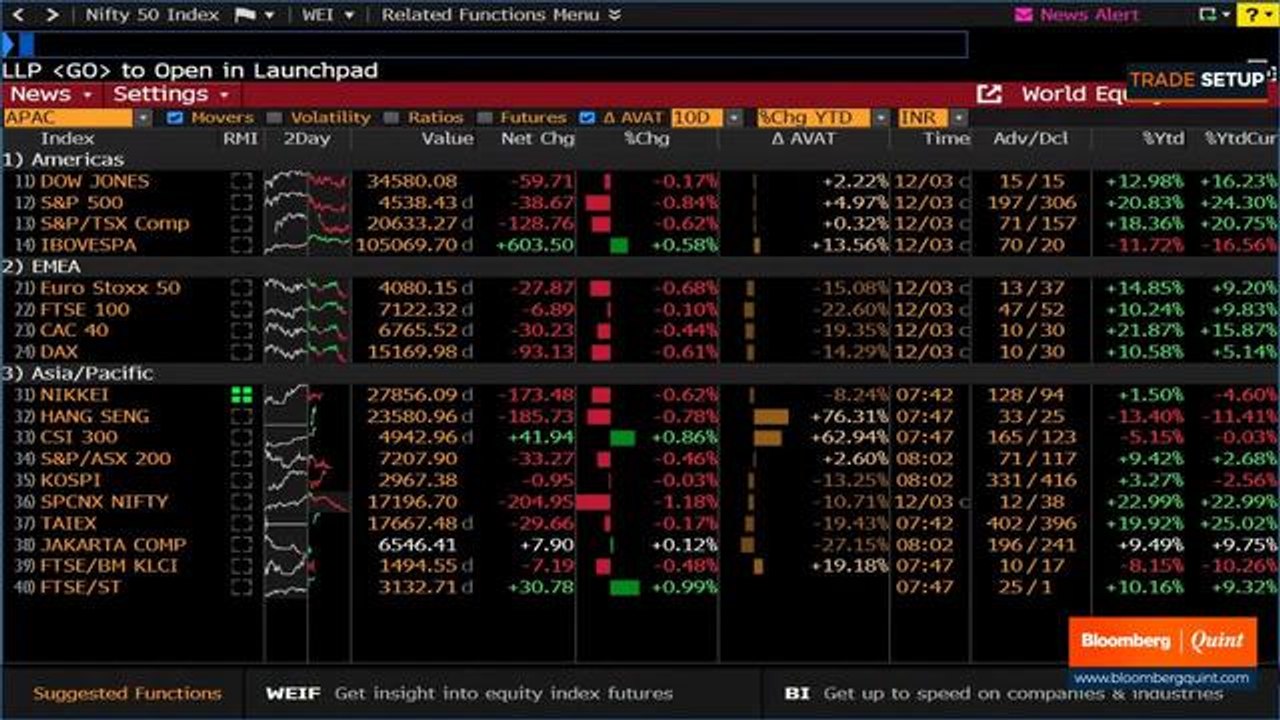
Task: Collapse the EMEA section
Action: click(41, 267)
